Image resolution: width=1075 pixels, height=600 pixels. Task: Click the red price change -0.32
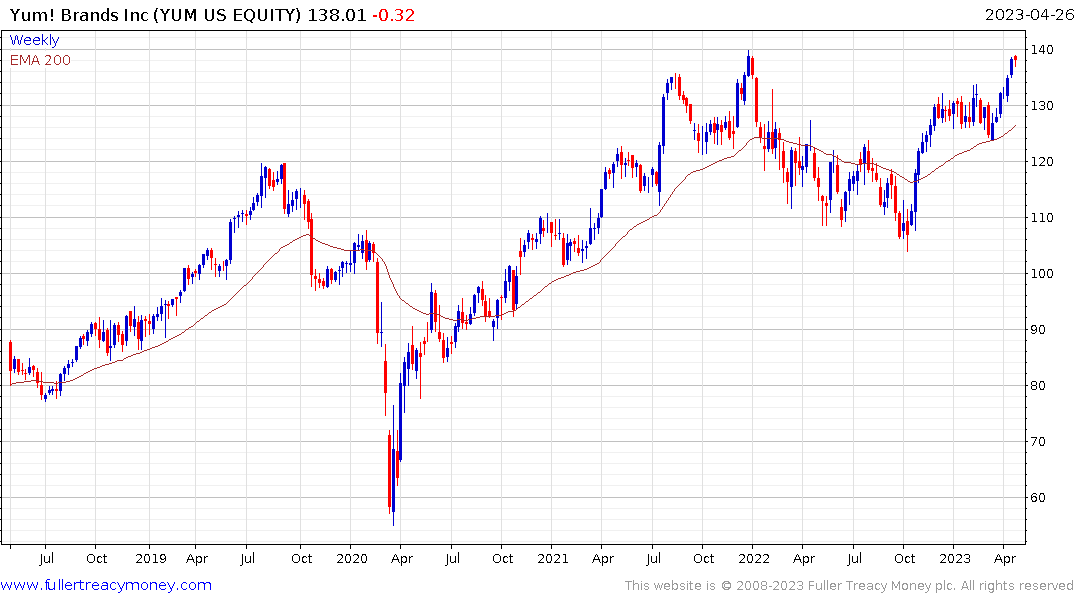(x=394, y=15)
